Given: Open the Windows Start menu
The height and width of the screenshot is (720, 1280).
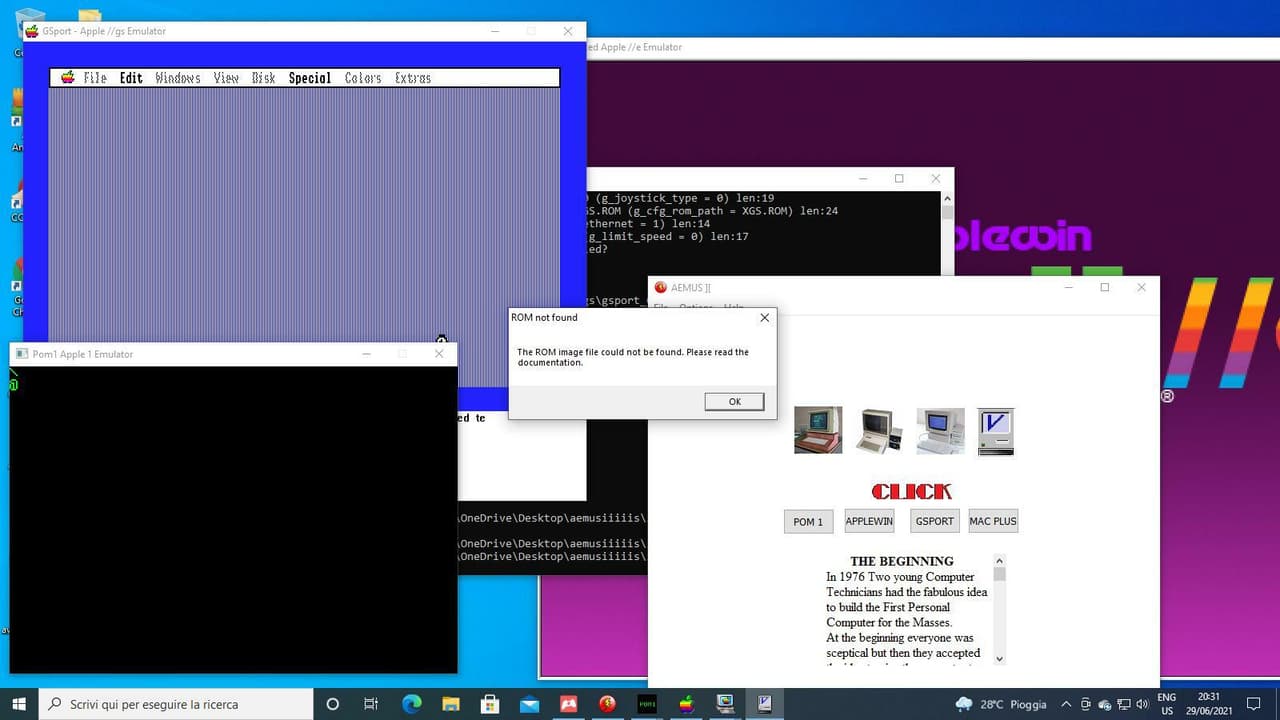Looking at the screenshot, I should [19, 704].
